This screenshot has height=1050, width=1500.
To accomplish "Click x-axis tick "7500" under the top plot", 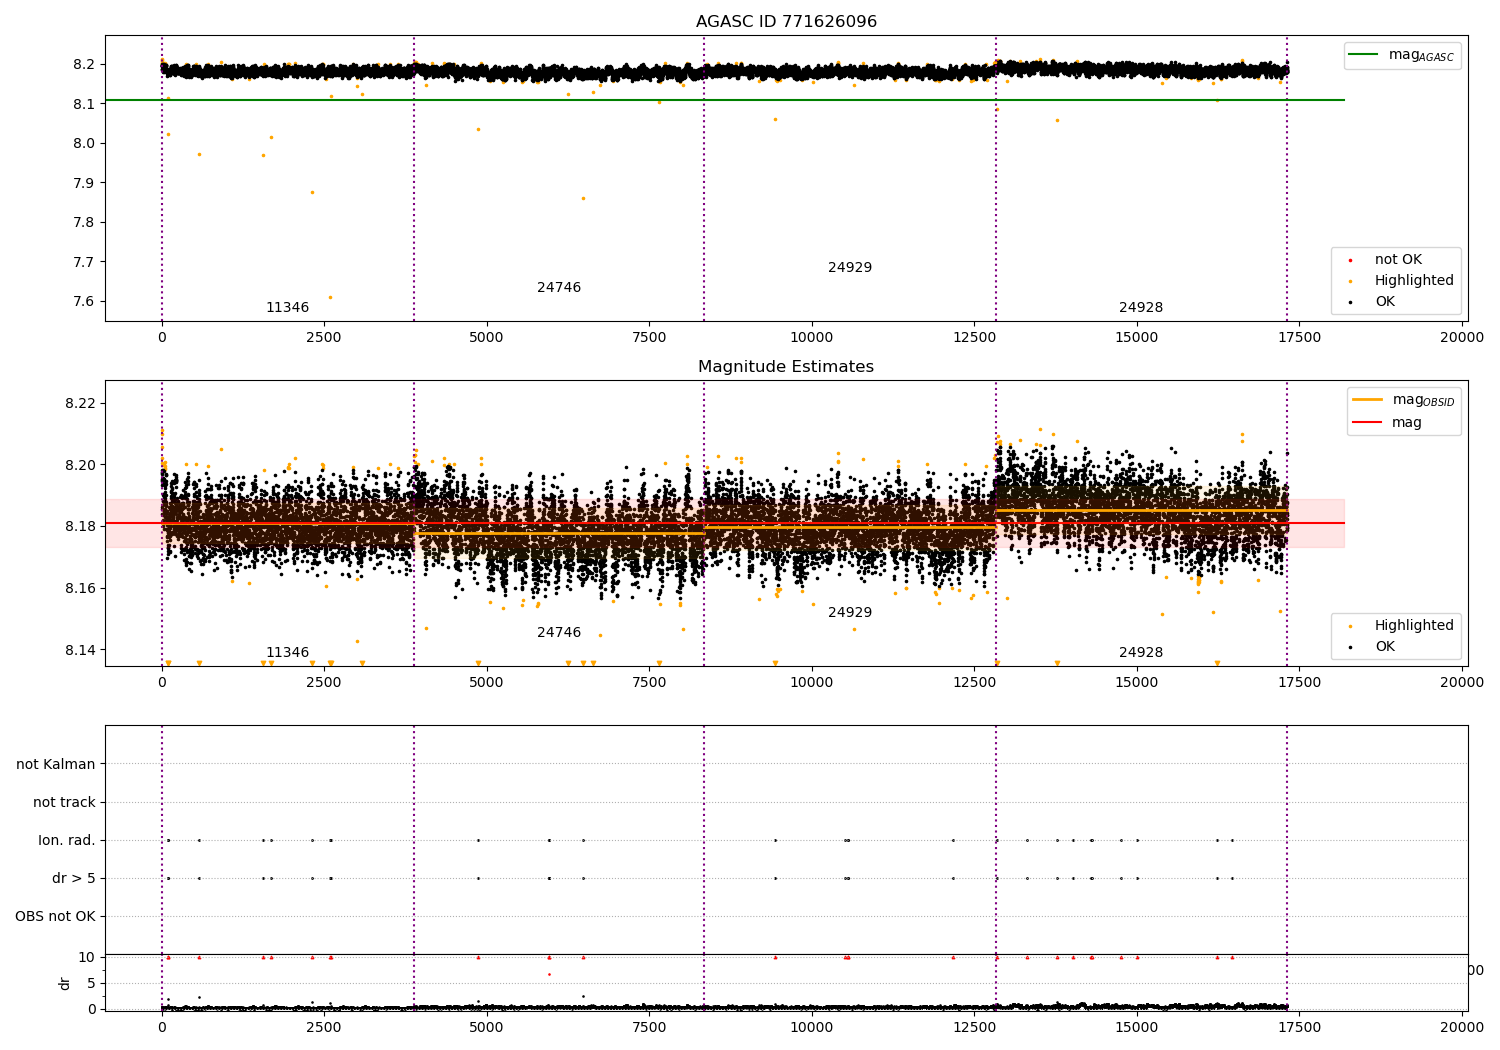I will point(649,338).
